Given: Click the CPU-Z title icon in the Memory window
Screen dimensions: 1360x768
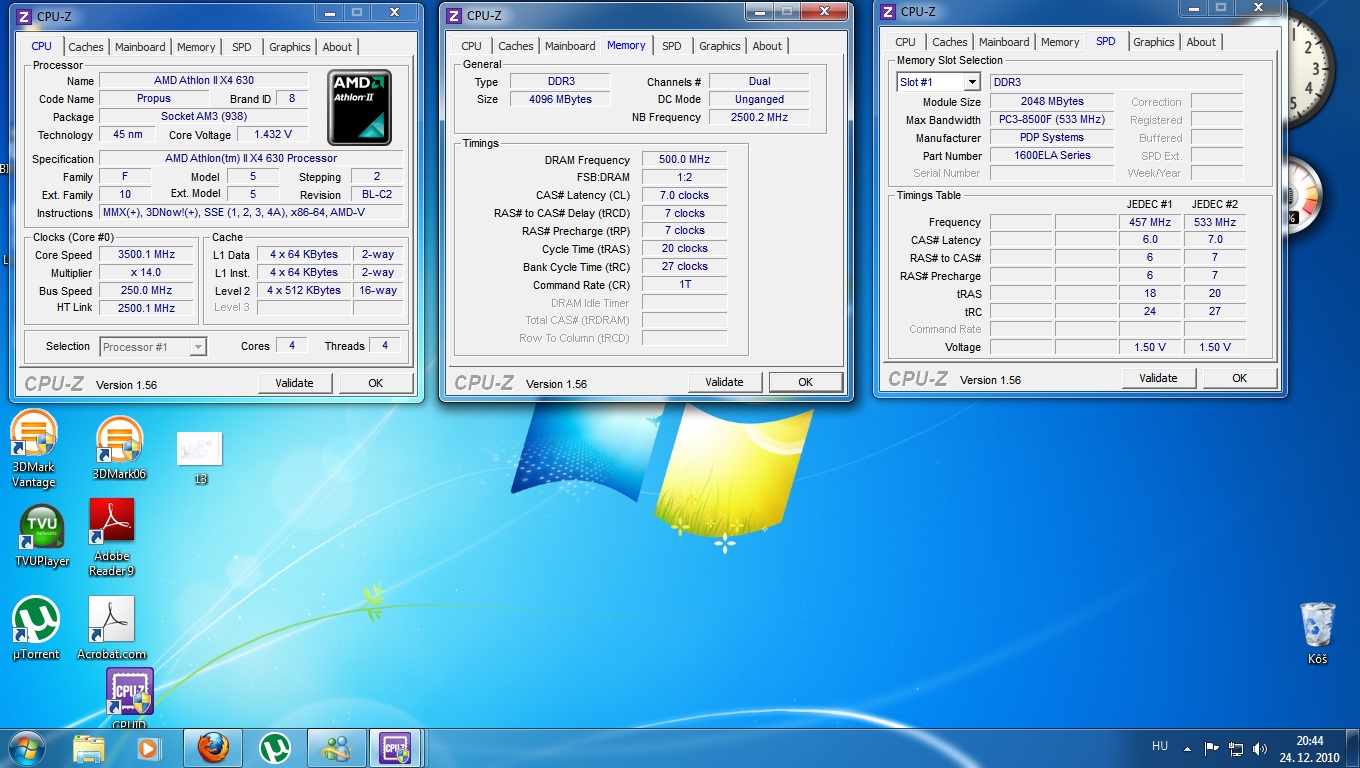Looking at the screenshot, I should click(x=454, y=15).
